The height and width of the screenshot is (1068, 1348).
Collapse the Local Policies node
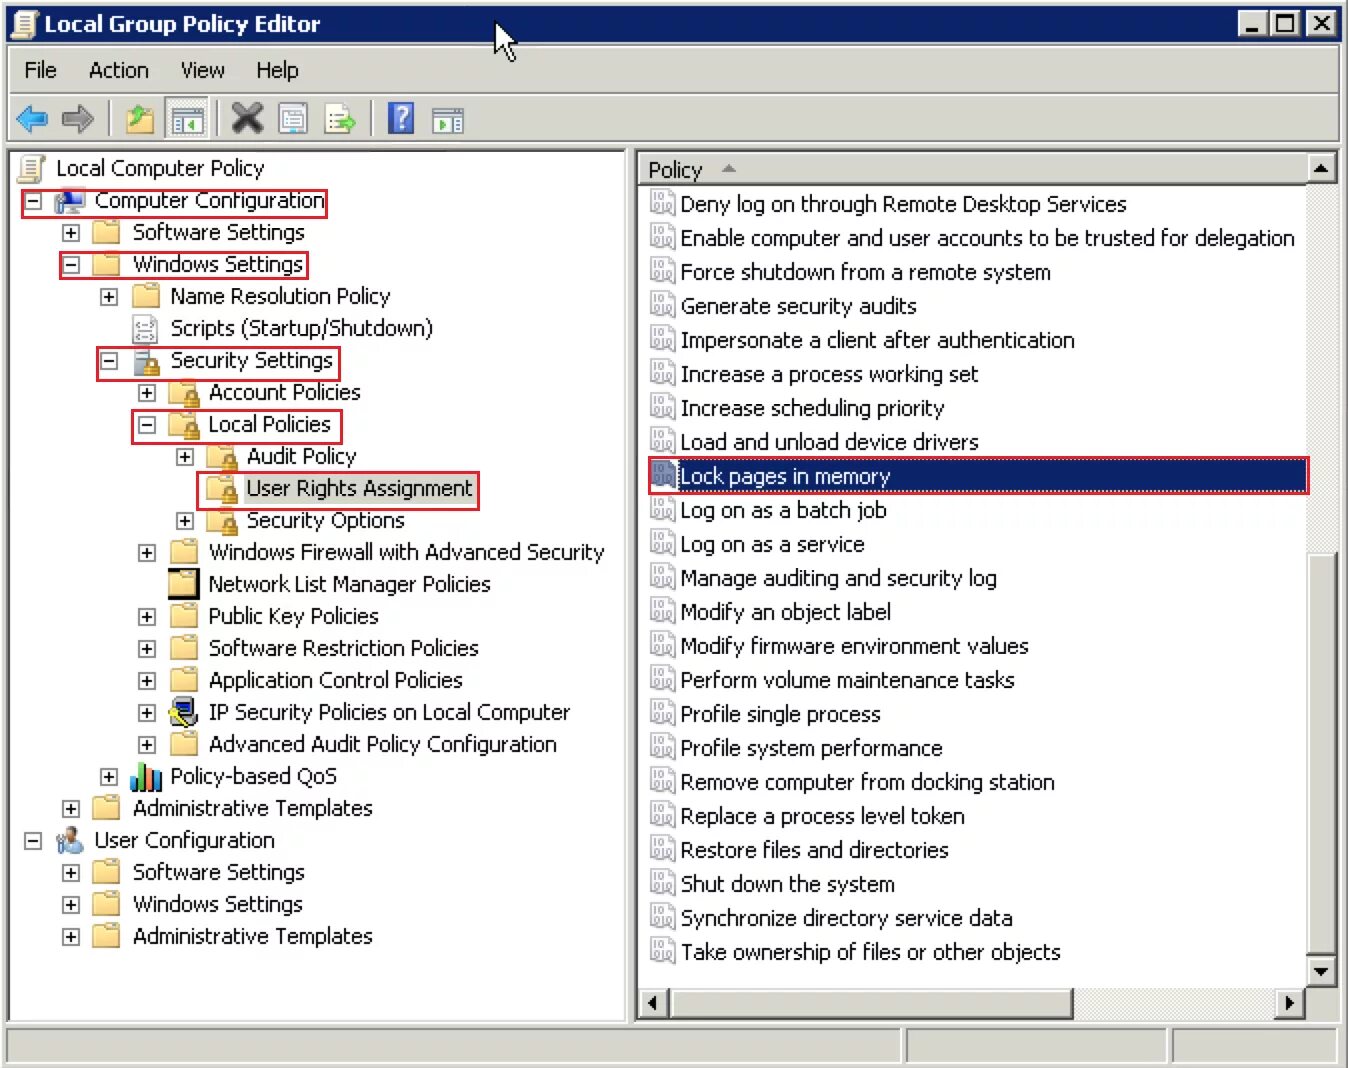pyautogui.click(x=147, y=425)
